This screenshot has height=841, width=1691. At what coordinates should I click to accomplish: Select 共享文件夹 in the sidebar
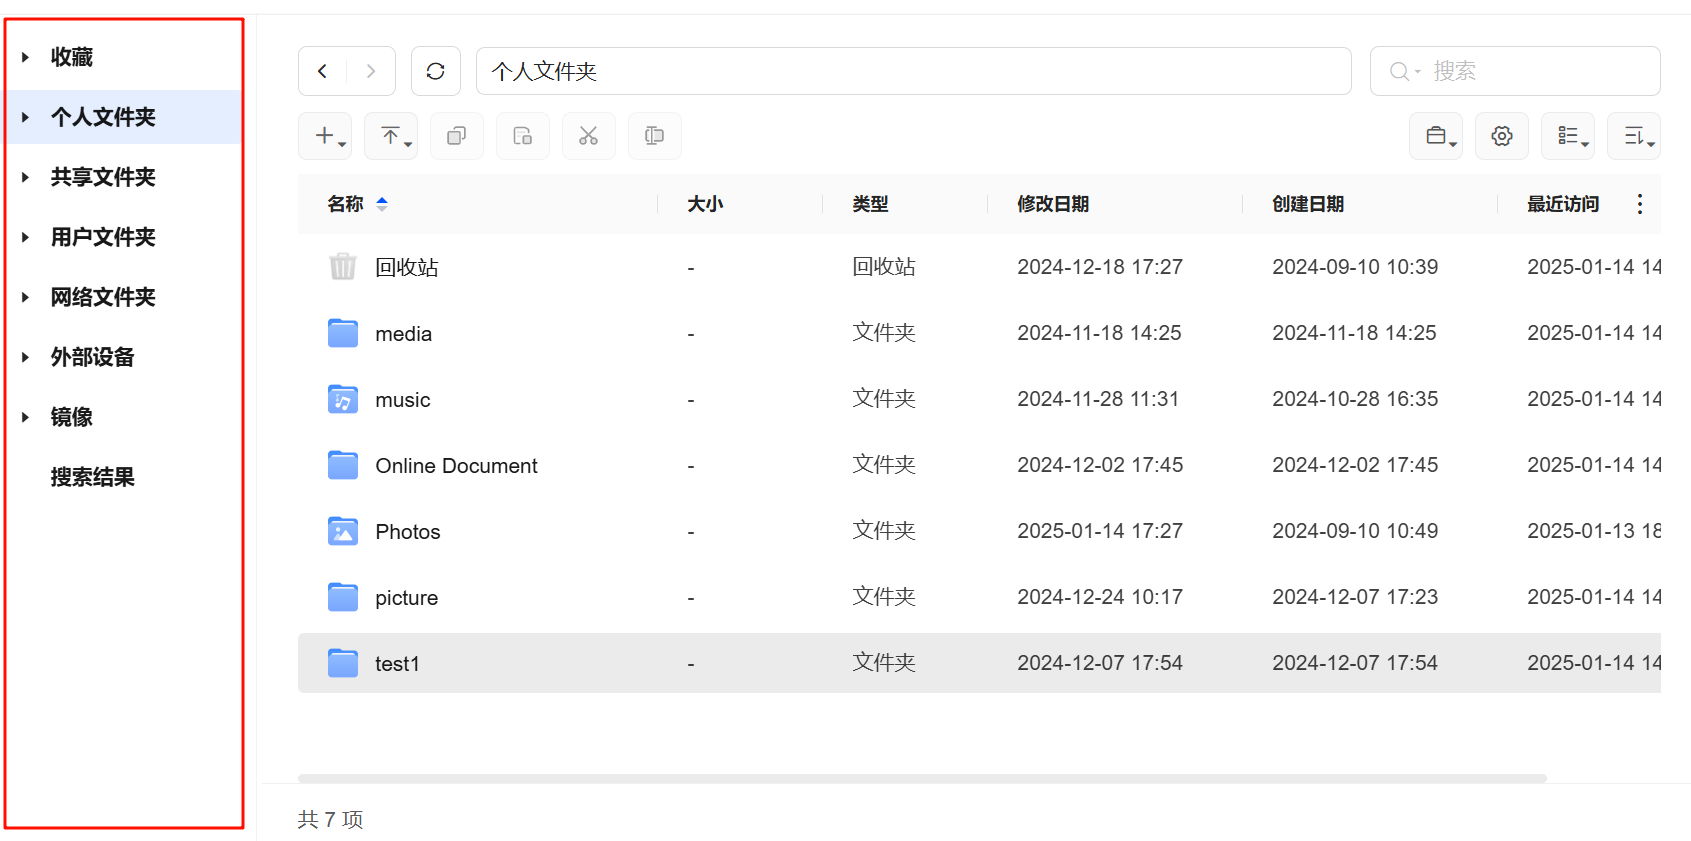(x=103, y=177)
